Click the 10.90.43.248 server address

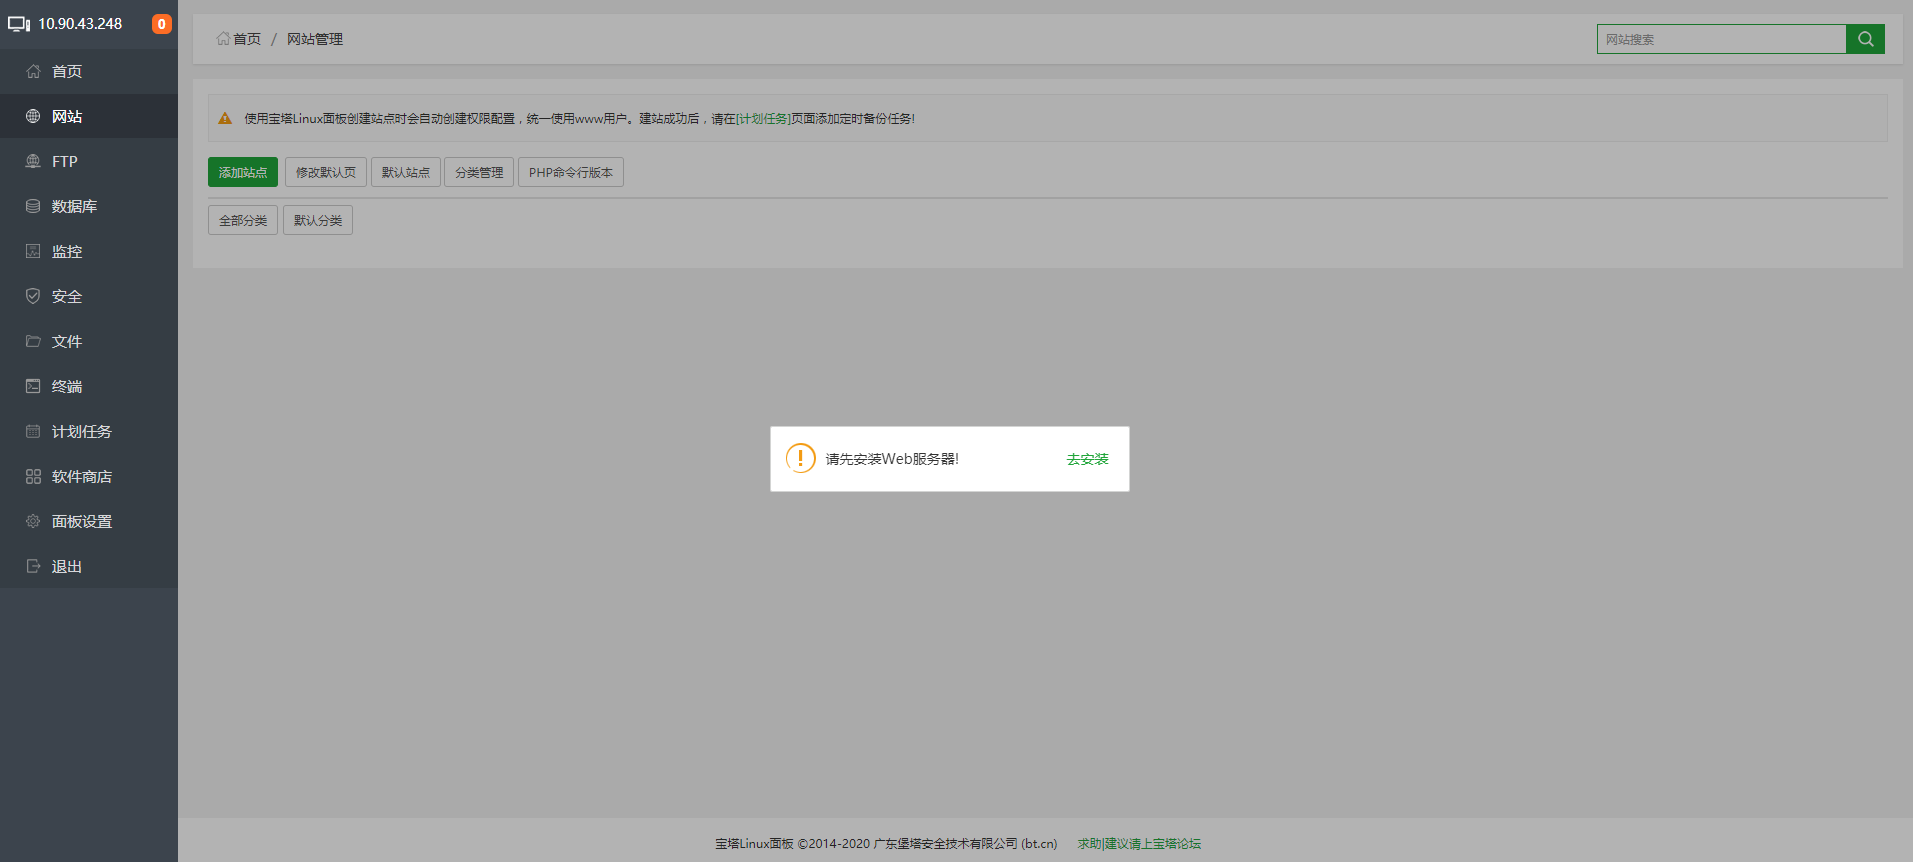coord(80,24)
